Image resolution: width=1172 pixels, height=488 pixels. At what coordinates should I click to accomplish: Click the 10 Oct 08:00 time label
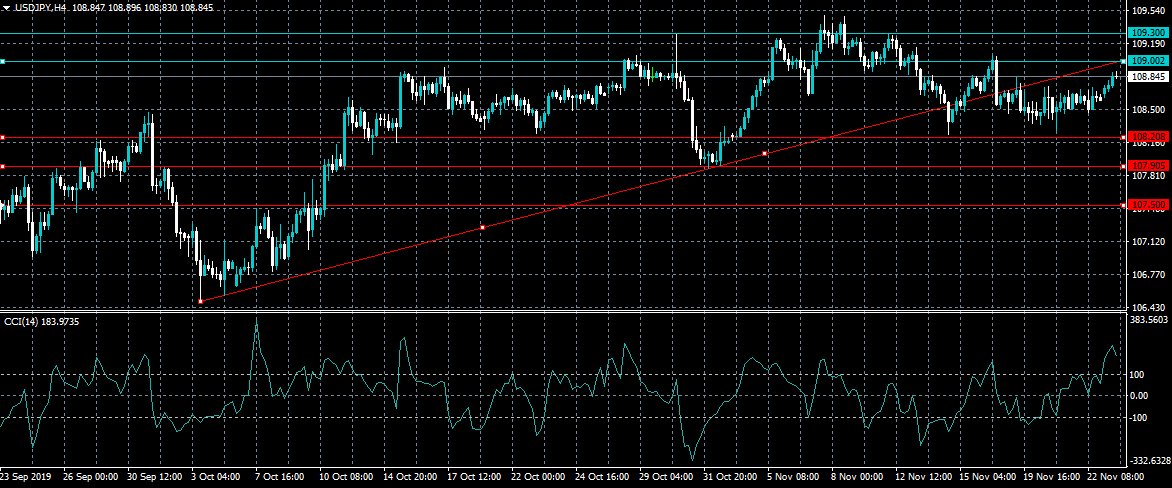click(348, 476)
